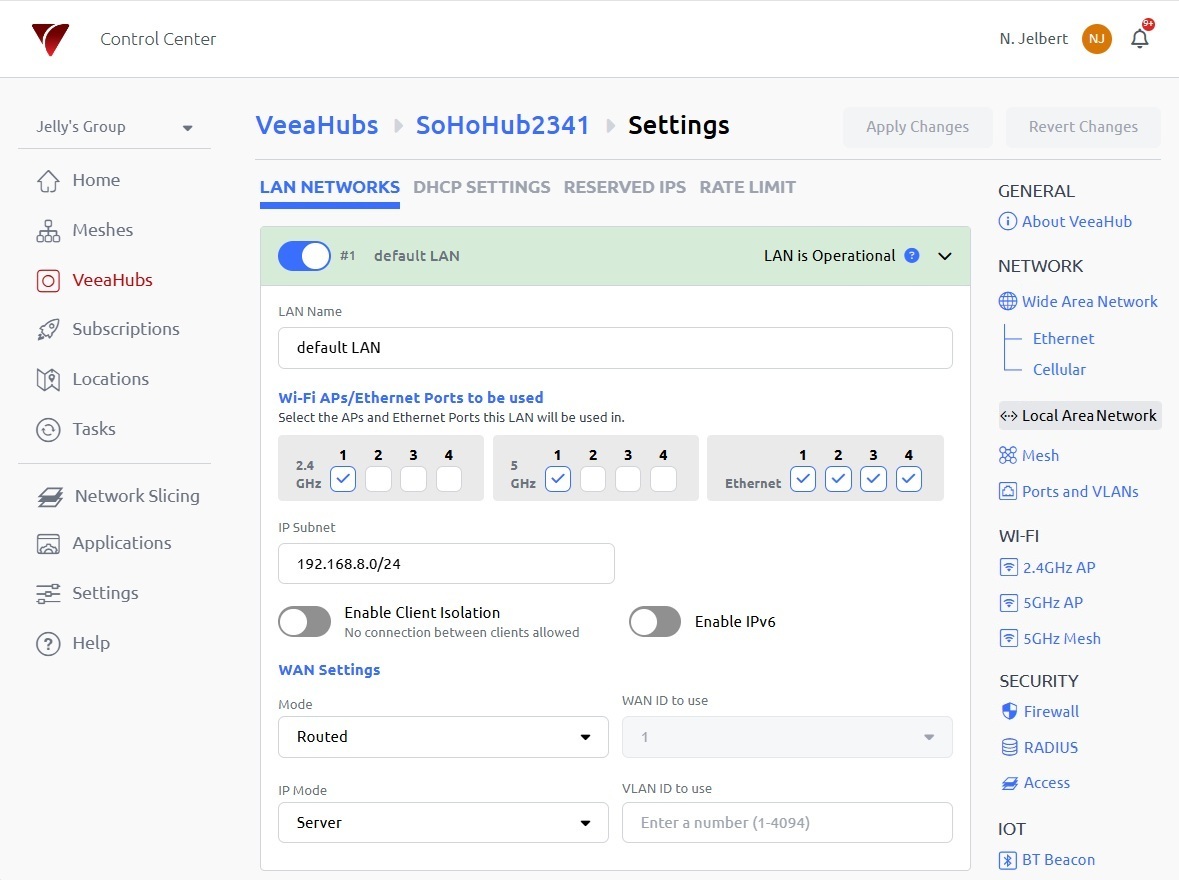
Task: Click the 2.4GHz AP wifi icon
Action: (1008, 567)
